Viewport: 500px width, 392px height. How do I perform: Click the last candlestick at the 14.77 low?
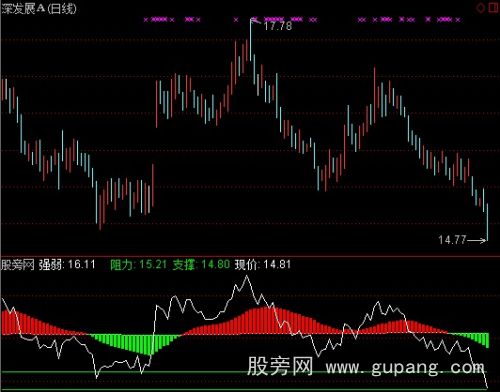[x=487, y=222]
